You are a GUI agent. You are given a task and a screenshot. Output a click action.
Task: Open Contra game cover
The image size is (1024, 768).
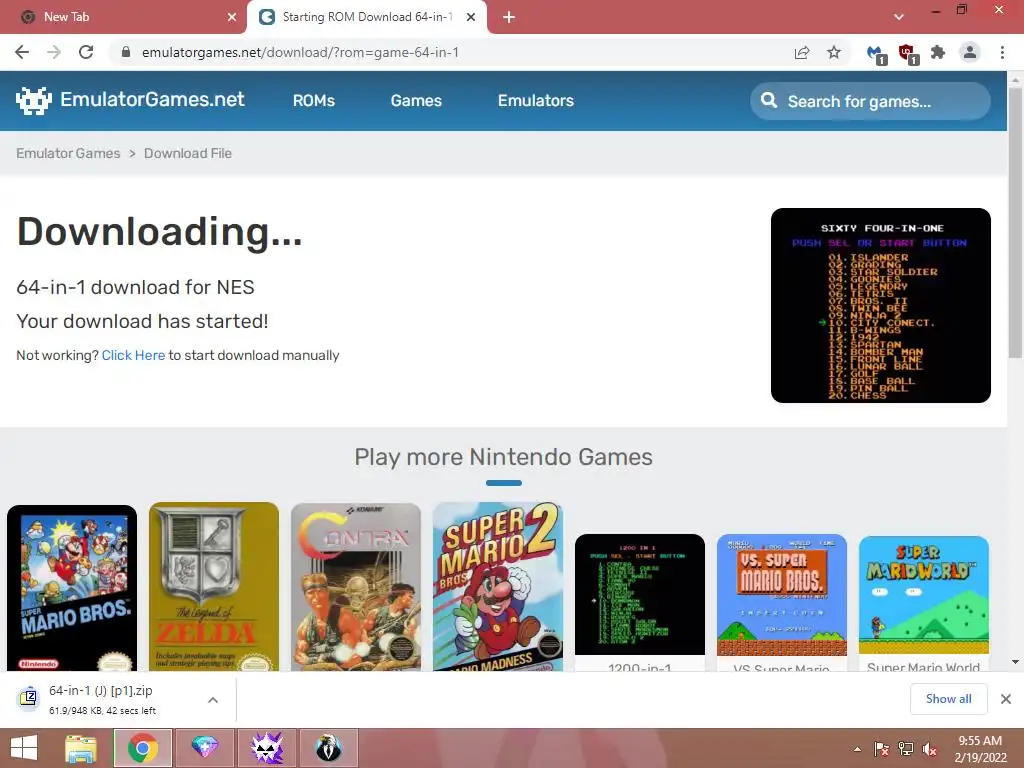click(x=356, y=587)
